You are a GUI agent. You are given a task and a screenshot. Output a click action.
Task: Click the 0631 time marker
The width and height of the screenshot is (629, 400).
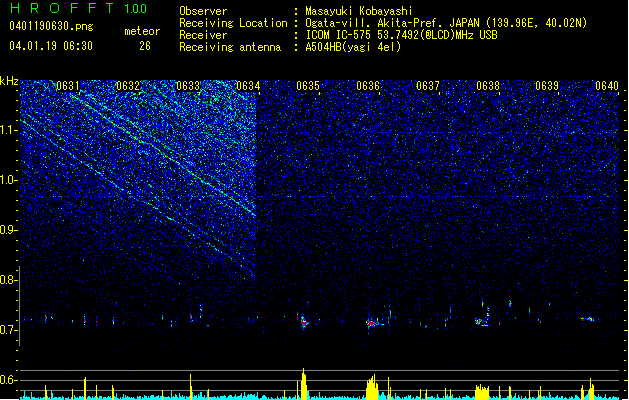coord(68,86)
